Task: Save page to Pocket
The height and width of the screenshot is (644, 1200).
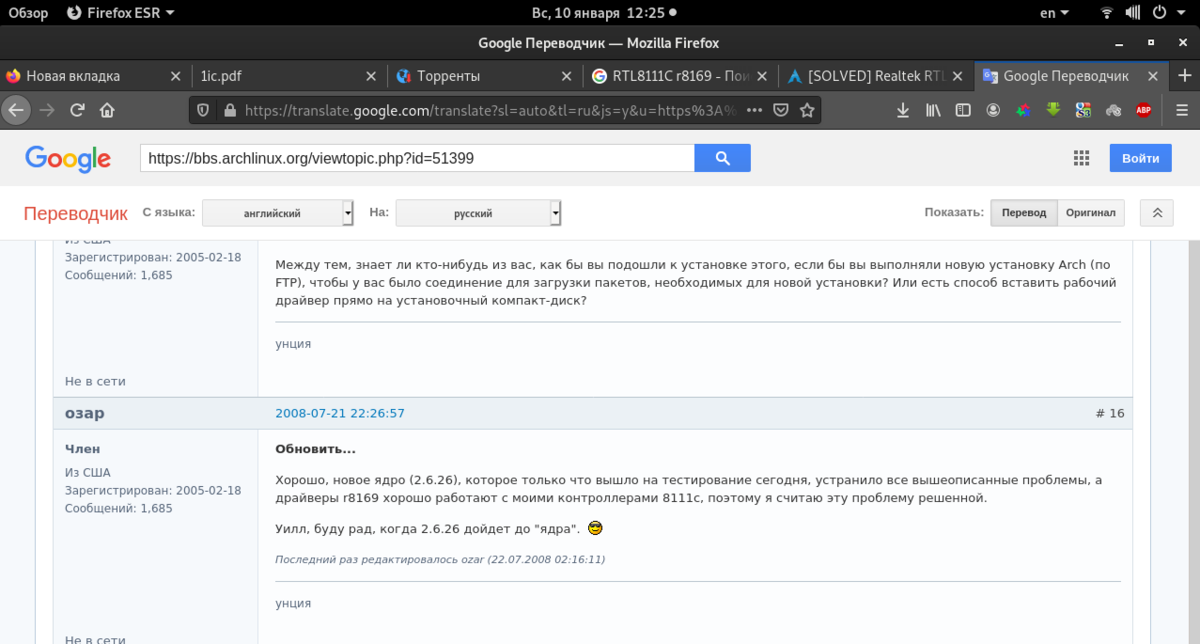Action: pyautogui.click(x=782, y=110)
